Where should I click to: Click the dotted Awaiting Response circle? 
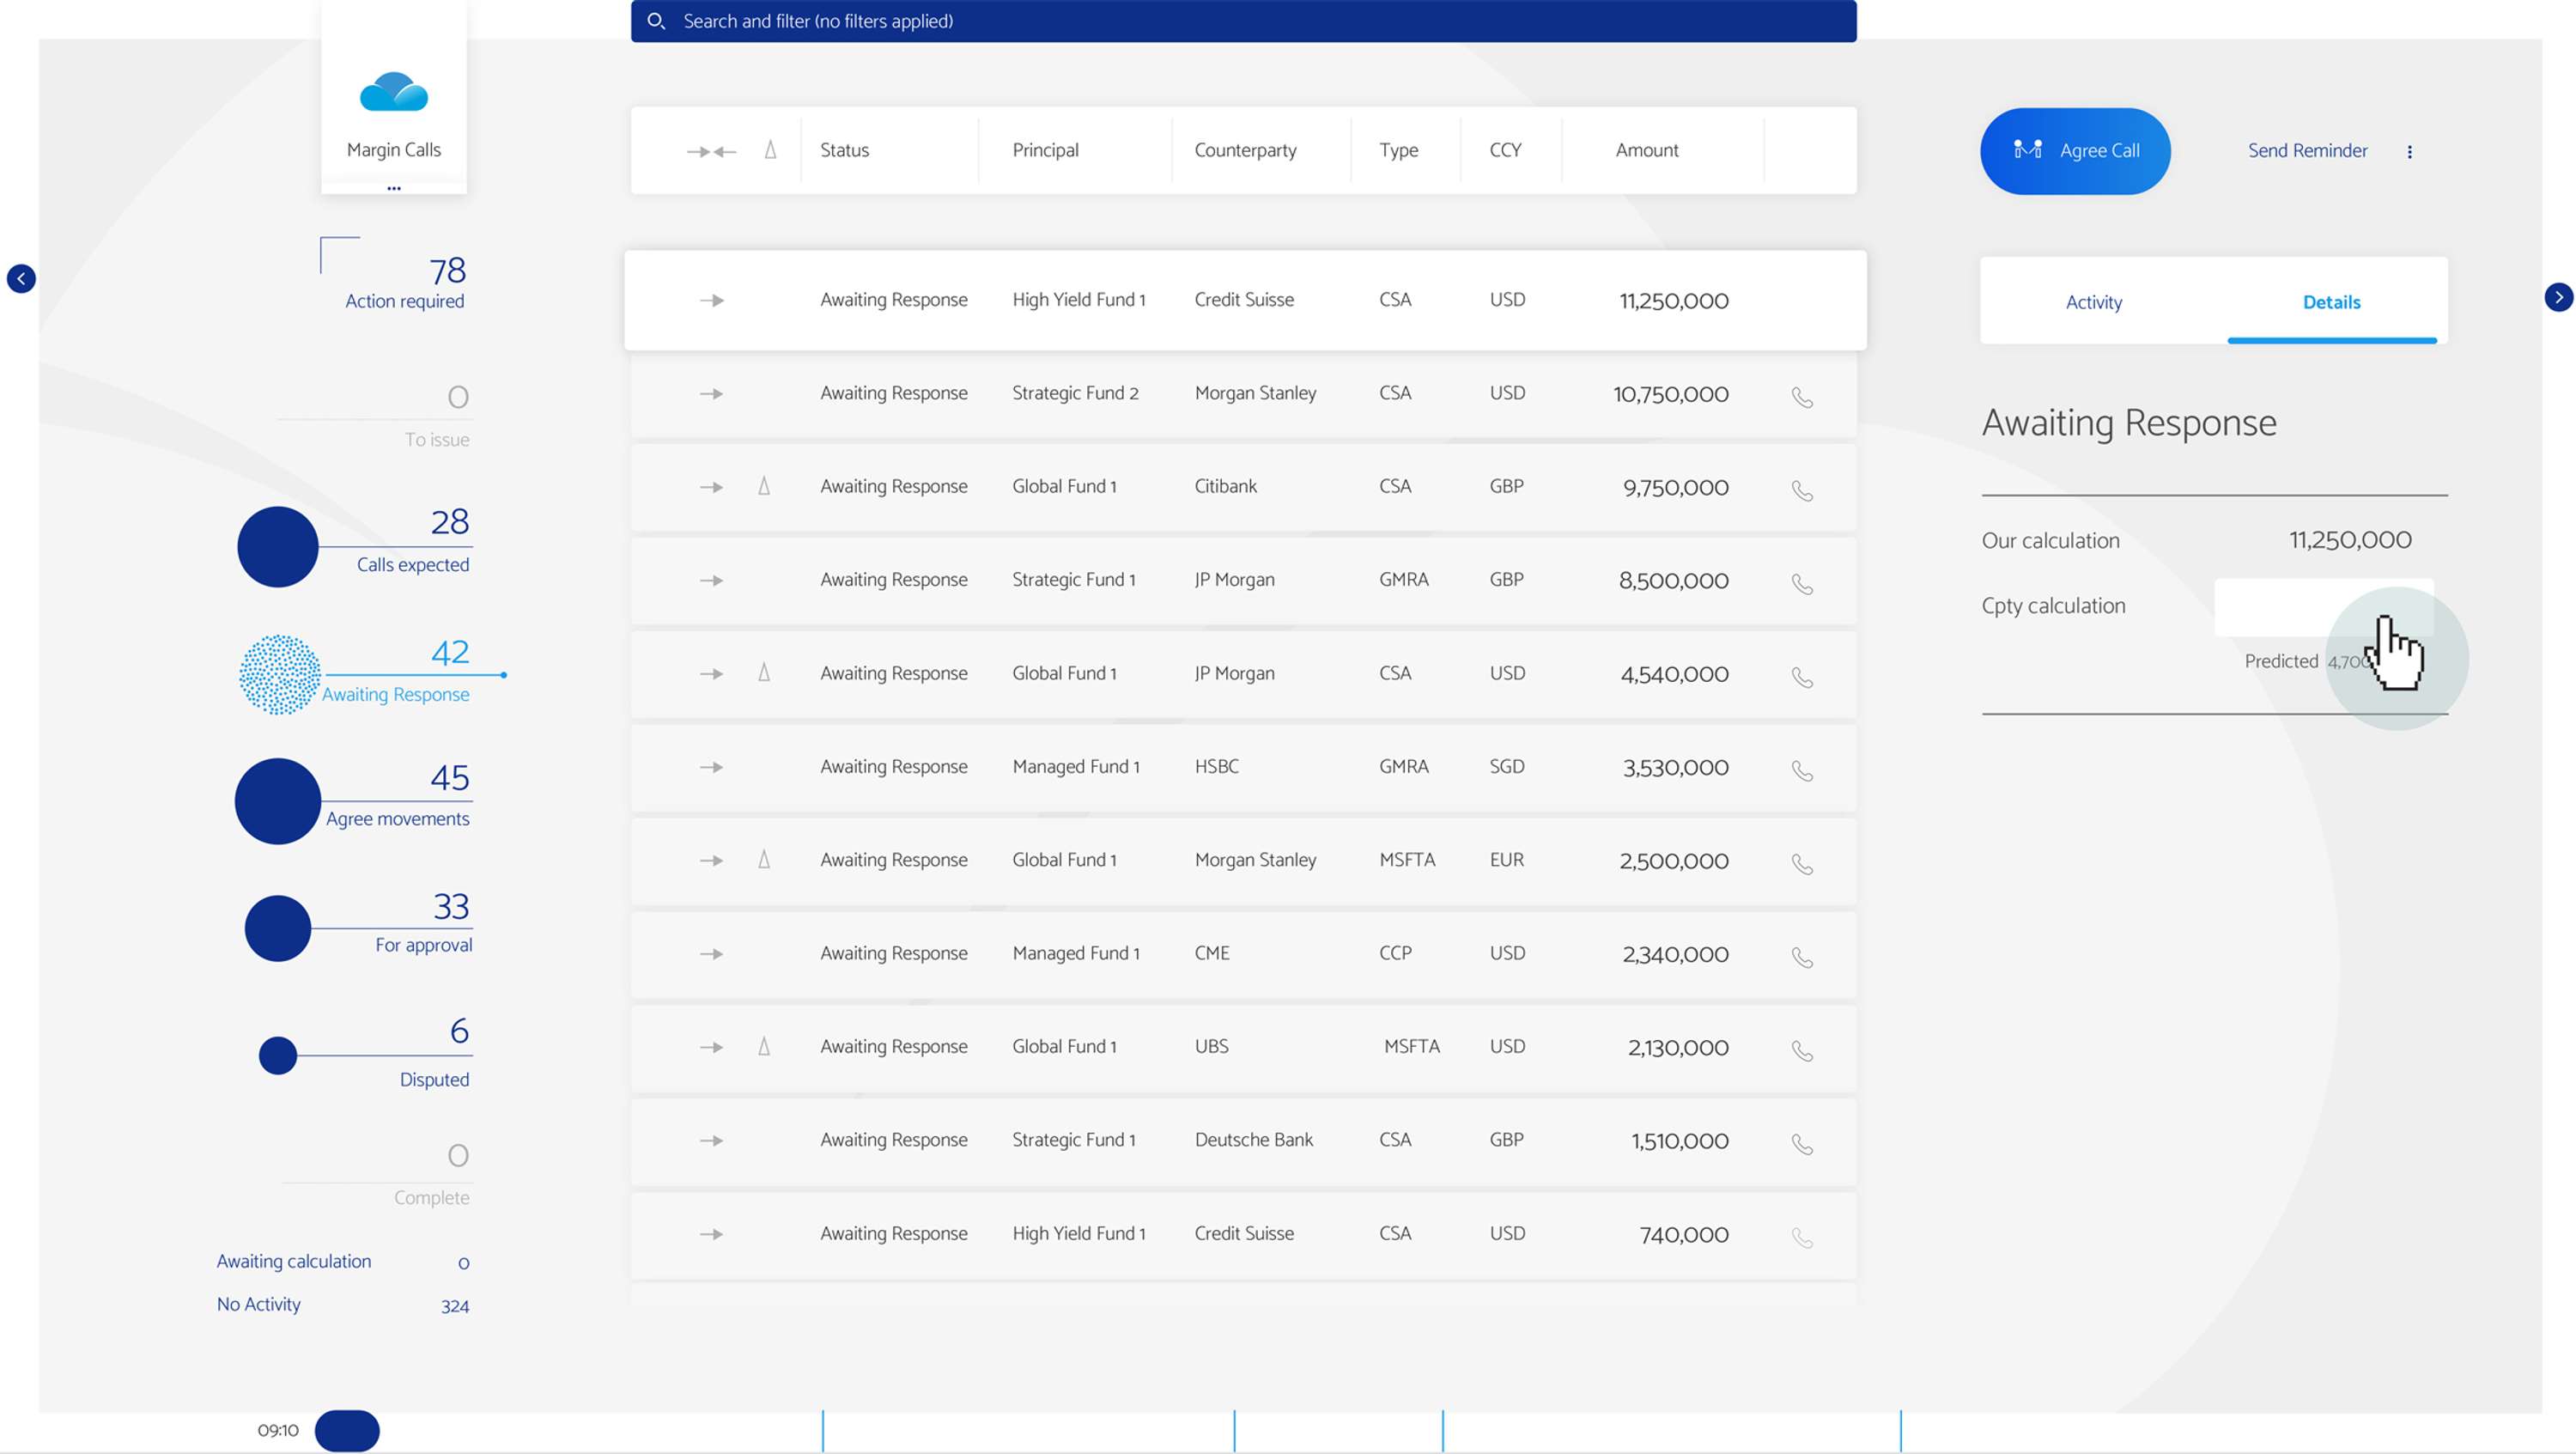(x=280, y=674)
